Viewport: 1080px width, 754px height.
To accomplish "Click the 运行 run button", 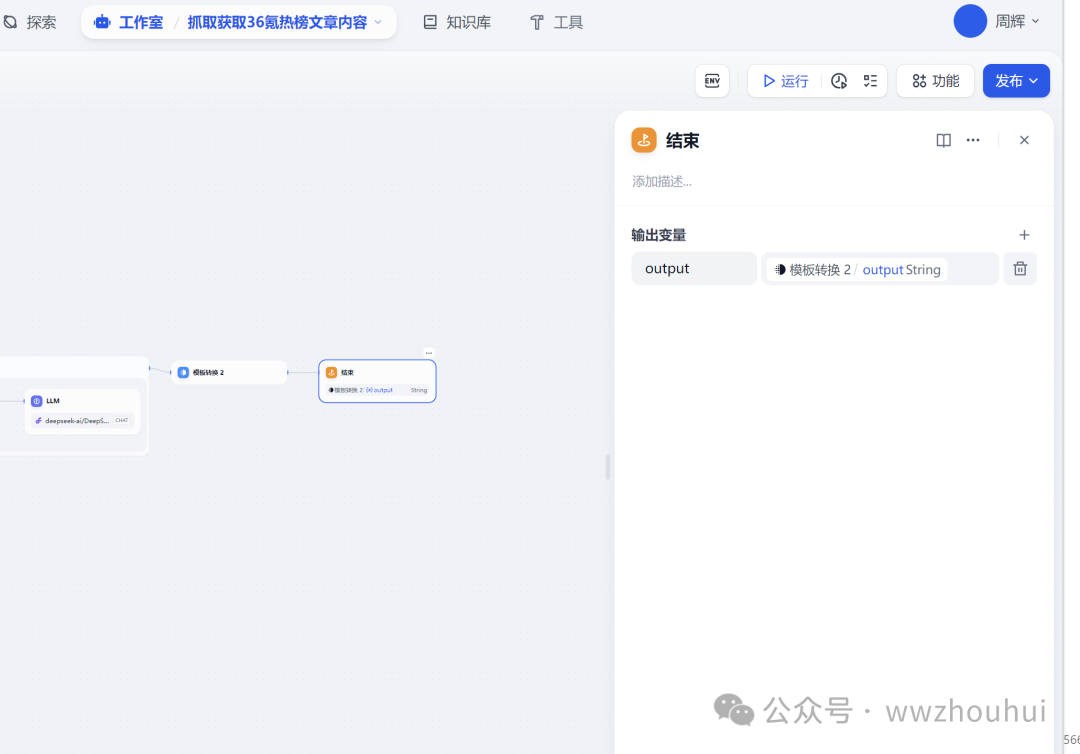I will 786,81.
